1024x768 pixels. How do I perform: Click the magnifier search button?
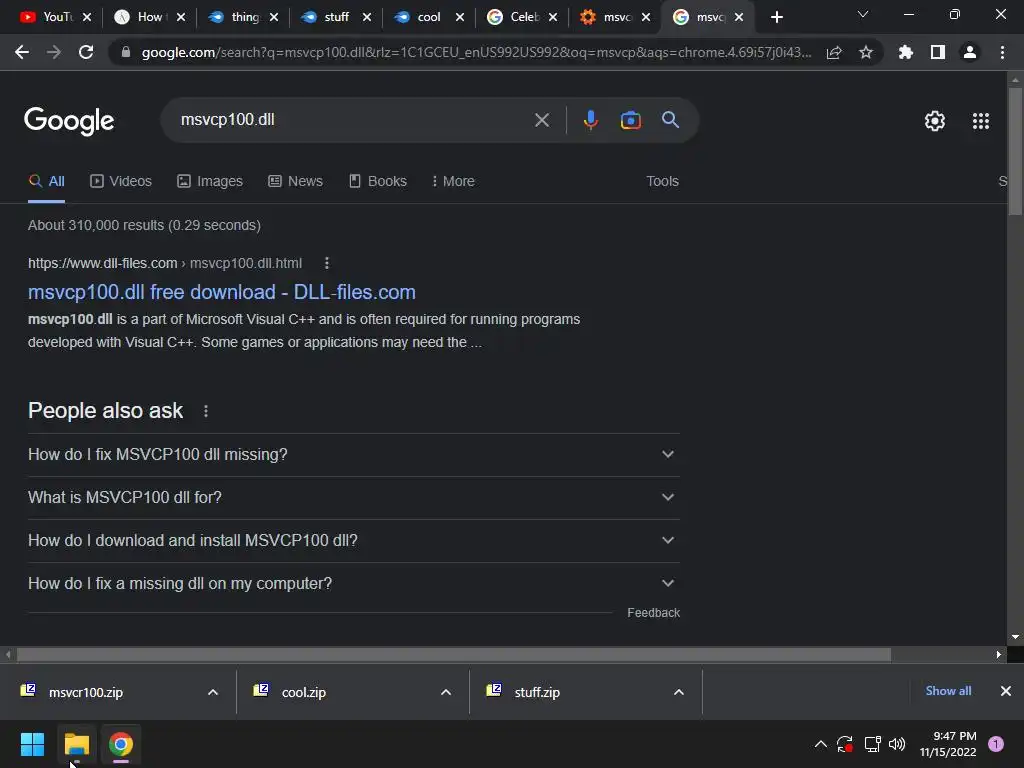click(670, 120)
